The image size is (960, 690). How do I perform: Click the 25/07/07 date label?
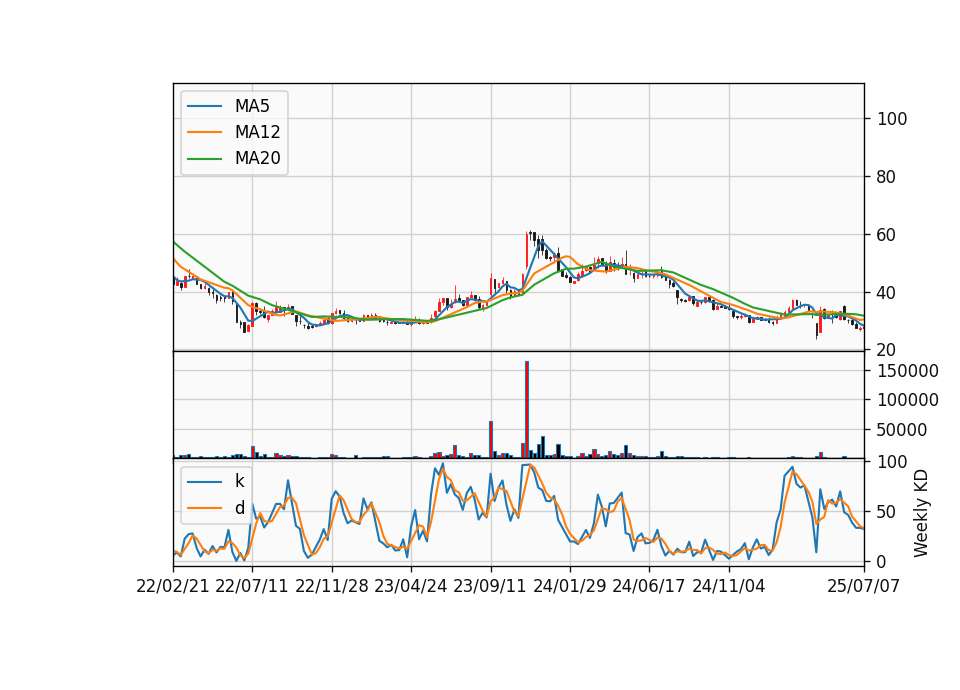coord(863,586)
